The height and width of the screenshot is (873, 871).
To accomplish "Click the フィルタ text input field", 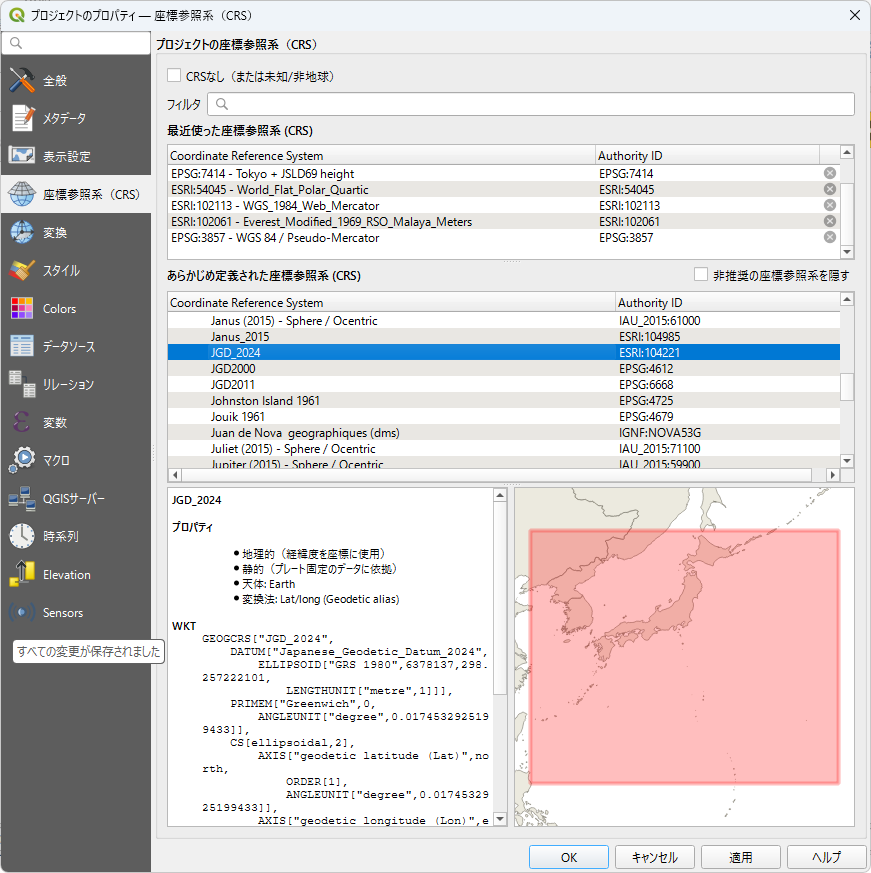I will click(531, 104).
